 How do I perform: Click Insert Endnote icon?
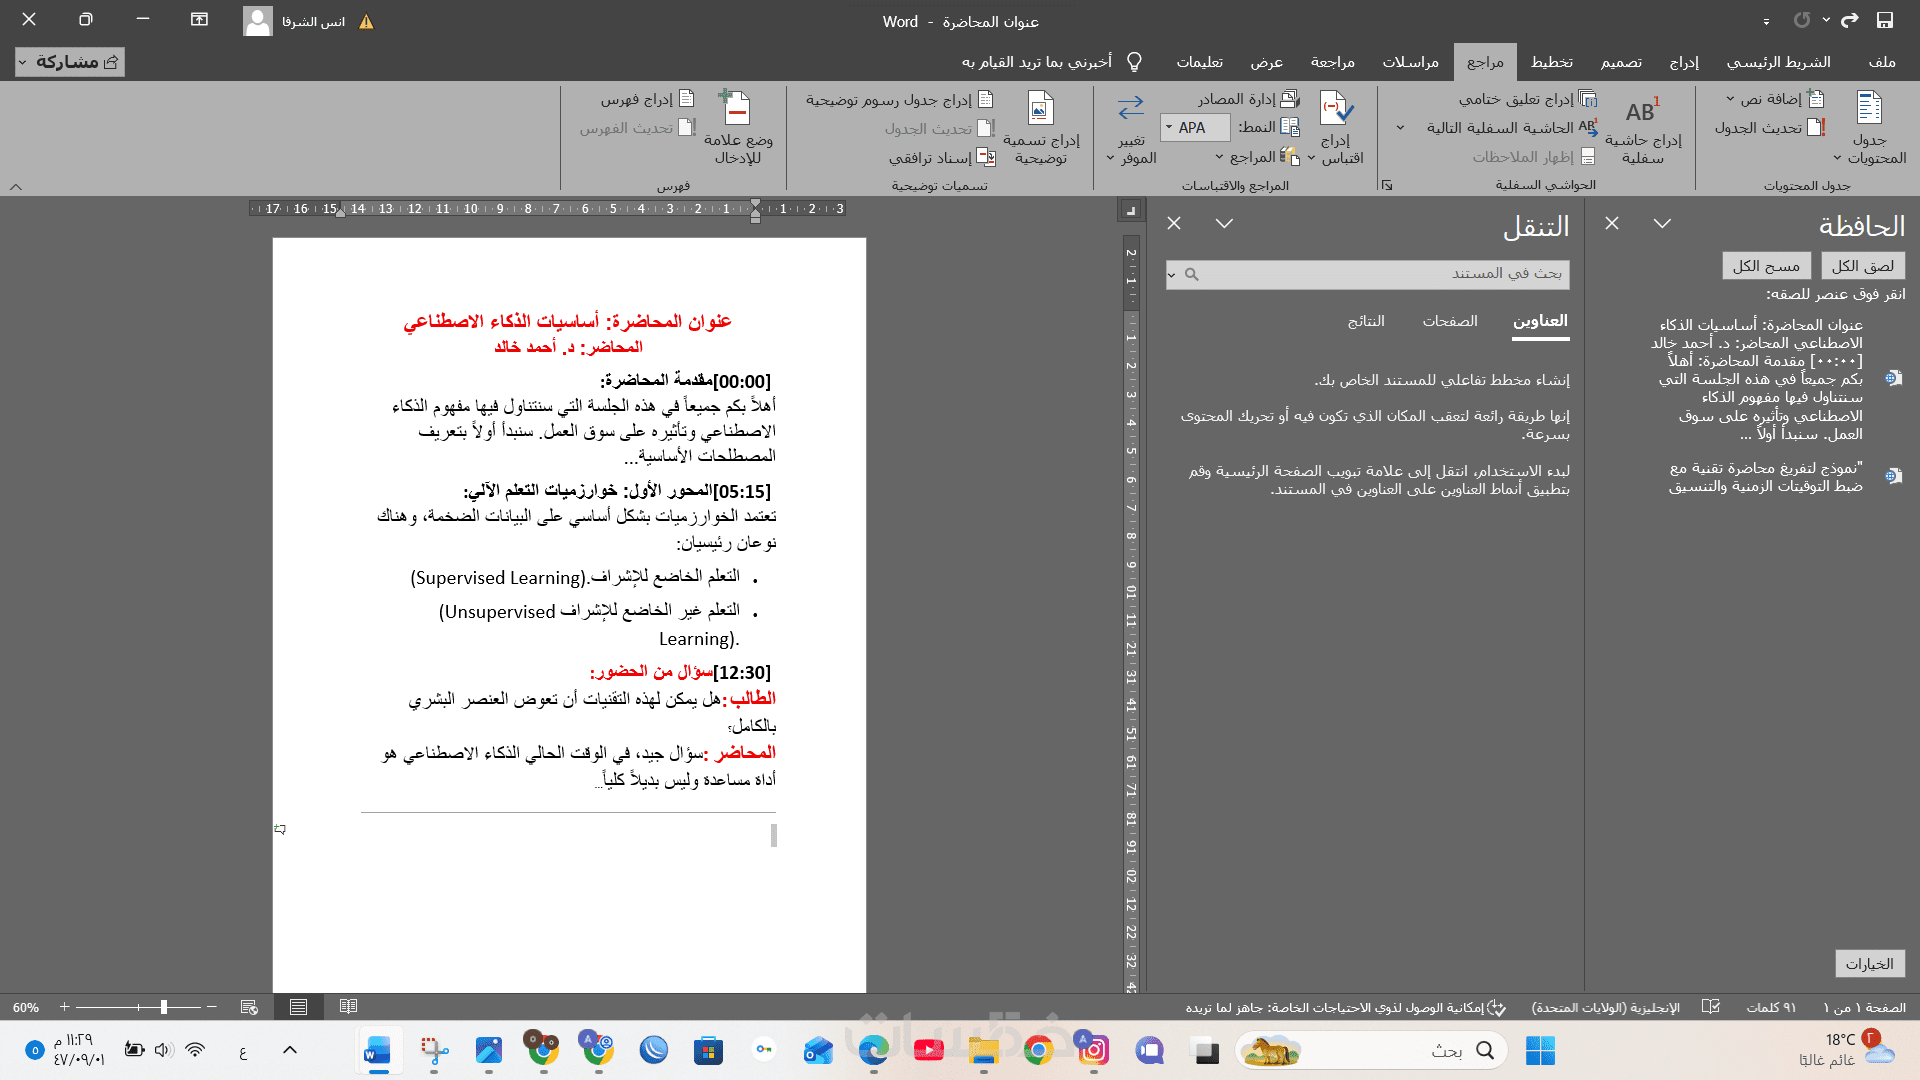tap(1587, 99)
